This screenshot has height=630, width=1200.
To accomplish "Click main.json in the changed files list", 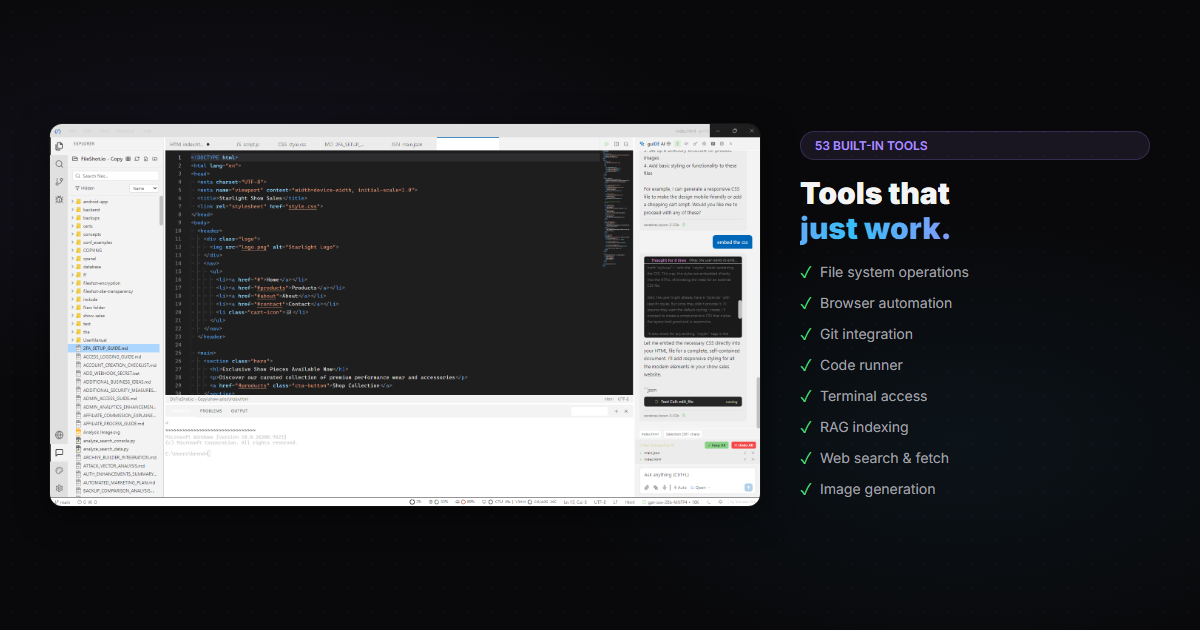I will point(650,453).
